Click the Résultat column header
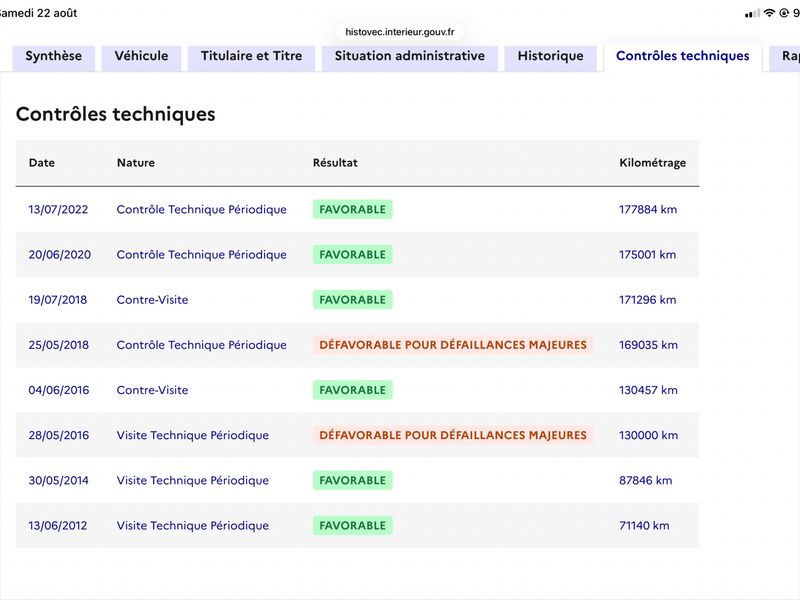800x600 pixels. pos(335,163)
